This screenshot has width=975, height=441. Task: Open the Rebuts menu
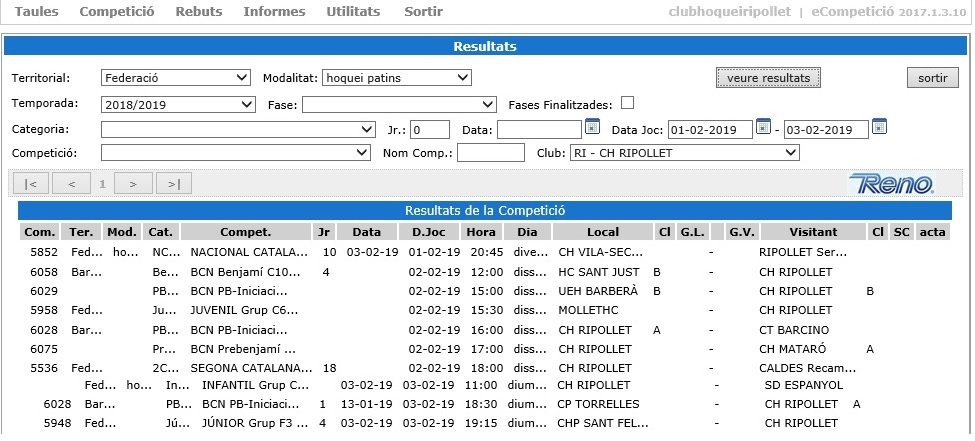[198, 12]
